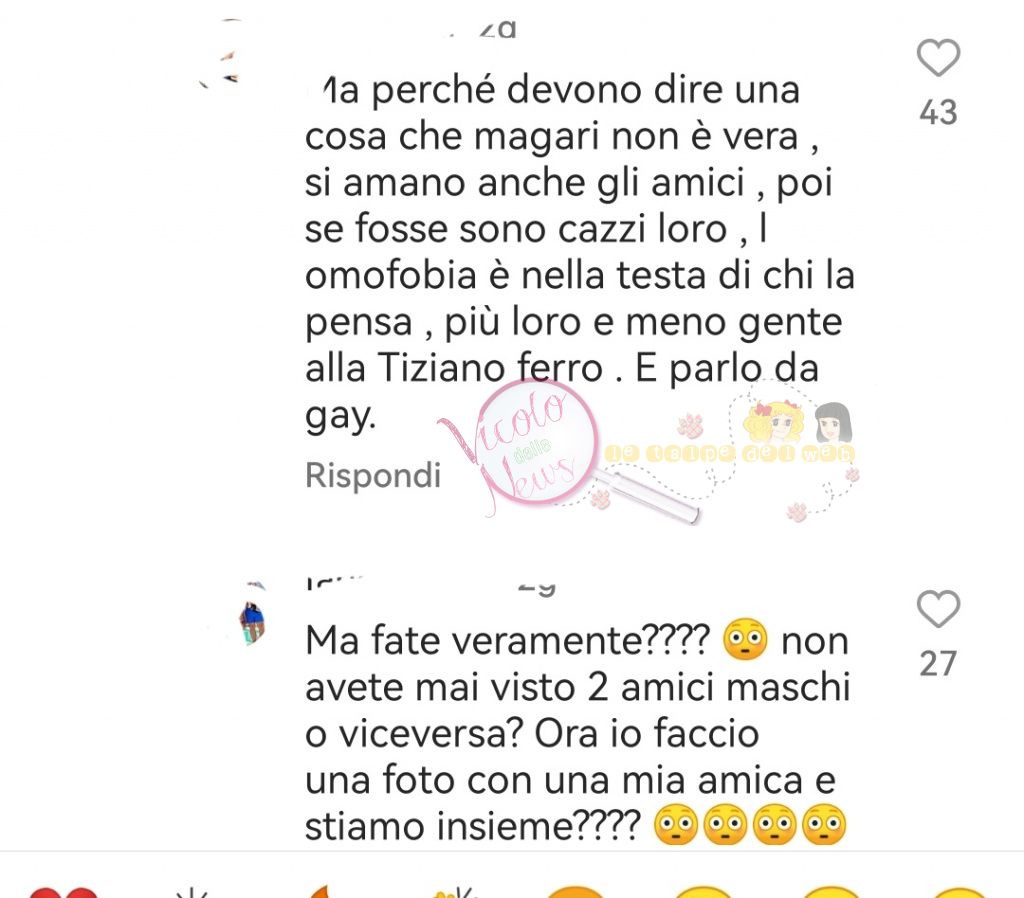1024x898 pixels.
Task: Click the 'le talpe del web' watermark
Action: point(730,453)
